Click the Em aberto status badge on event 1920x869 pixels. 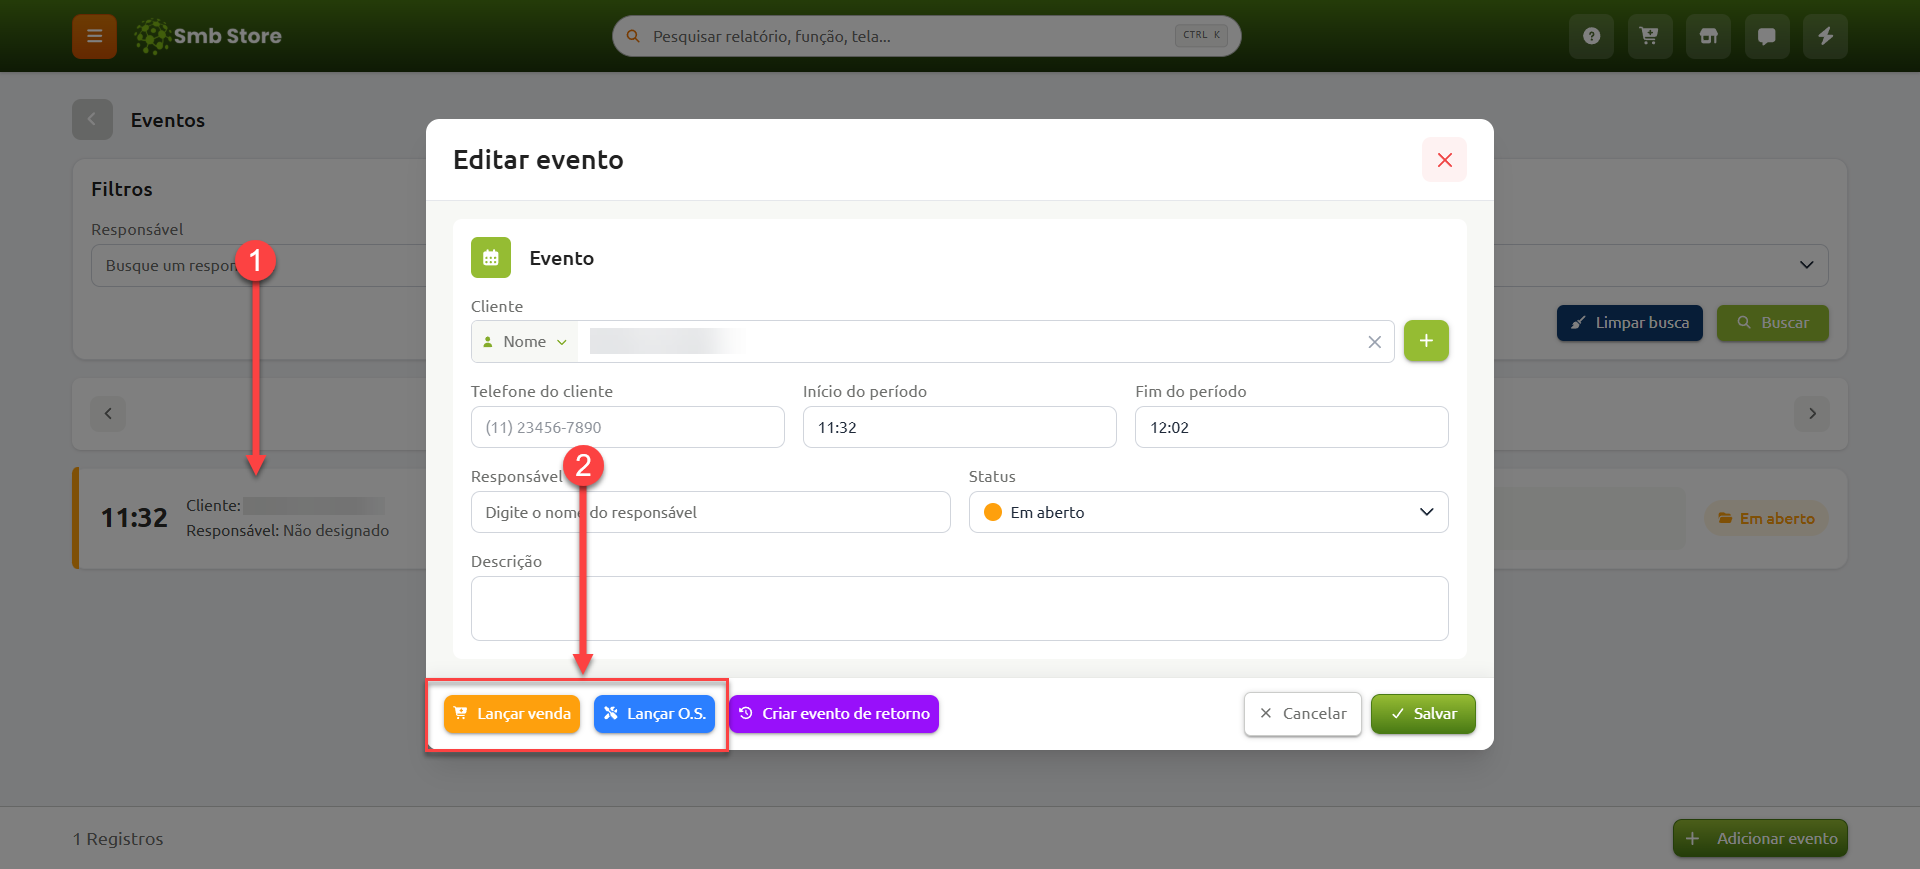coord(1766,518)
